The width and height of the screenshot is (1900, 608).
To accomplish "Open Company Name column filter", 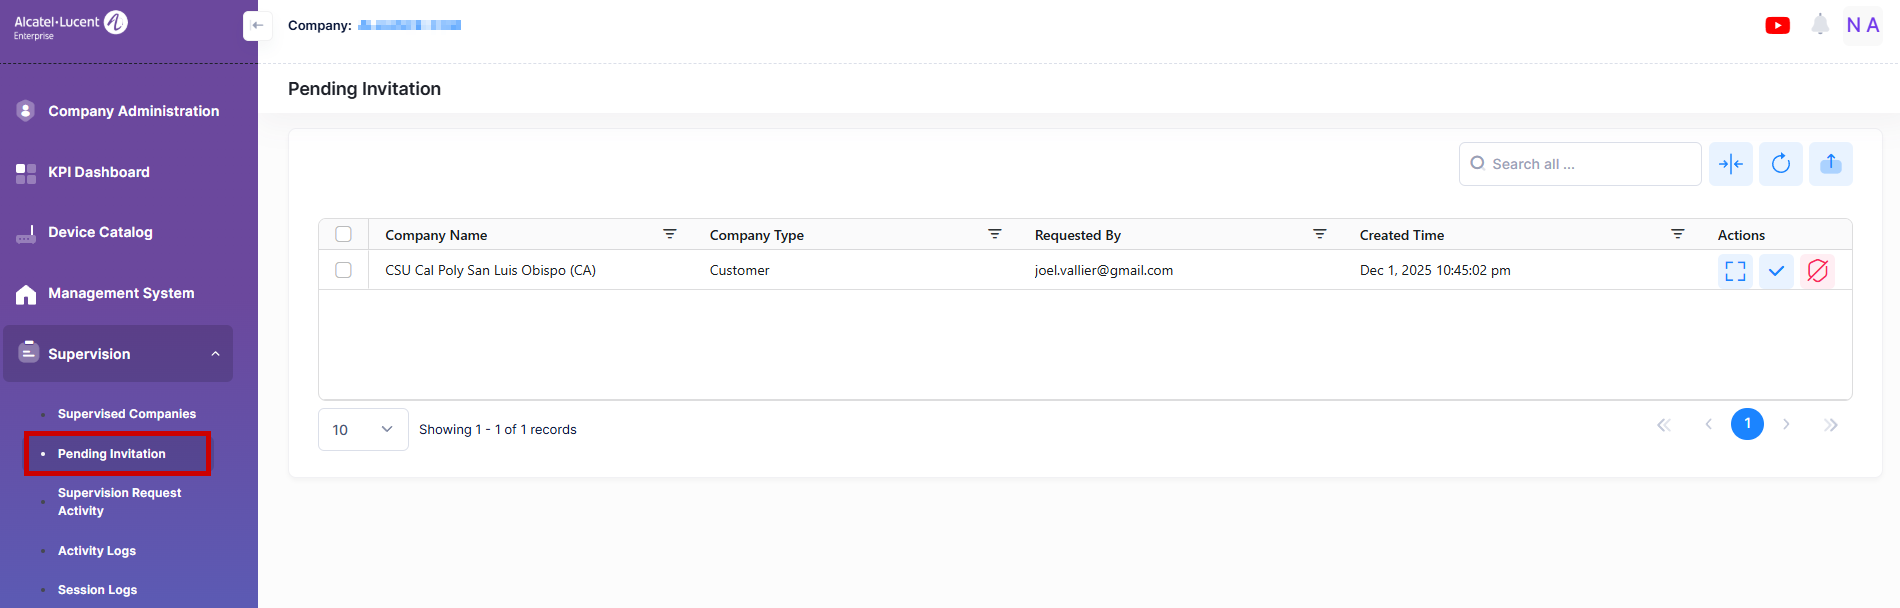I will 670,234.
